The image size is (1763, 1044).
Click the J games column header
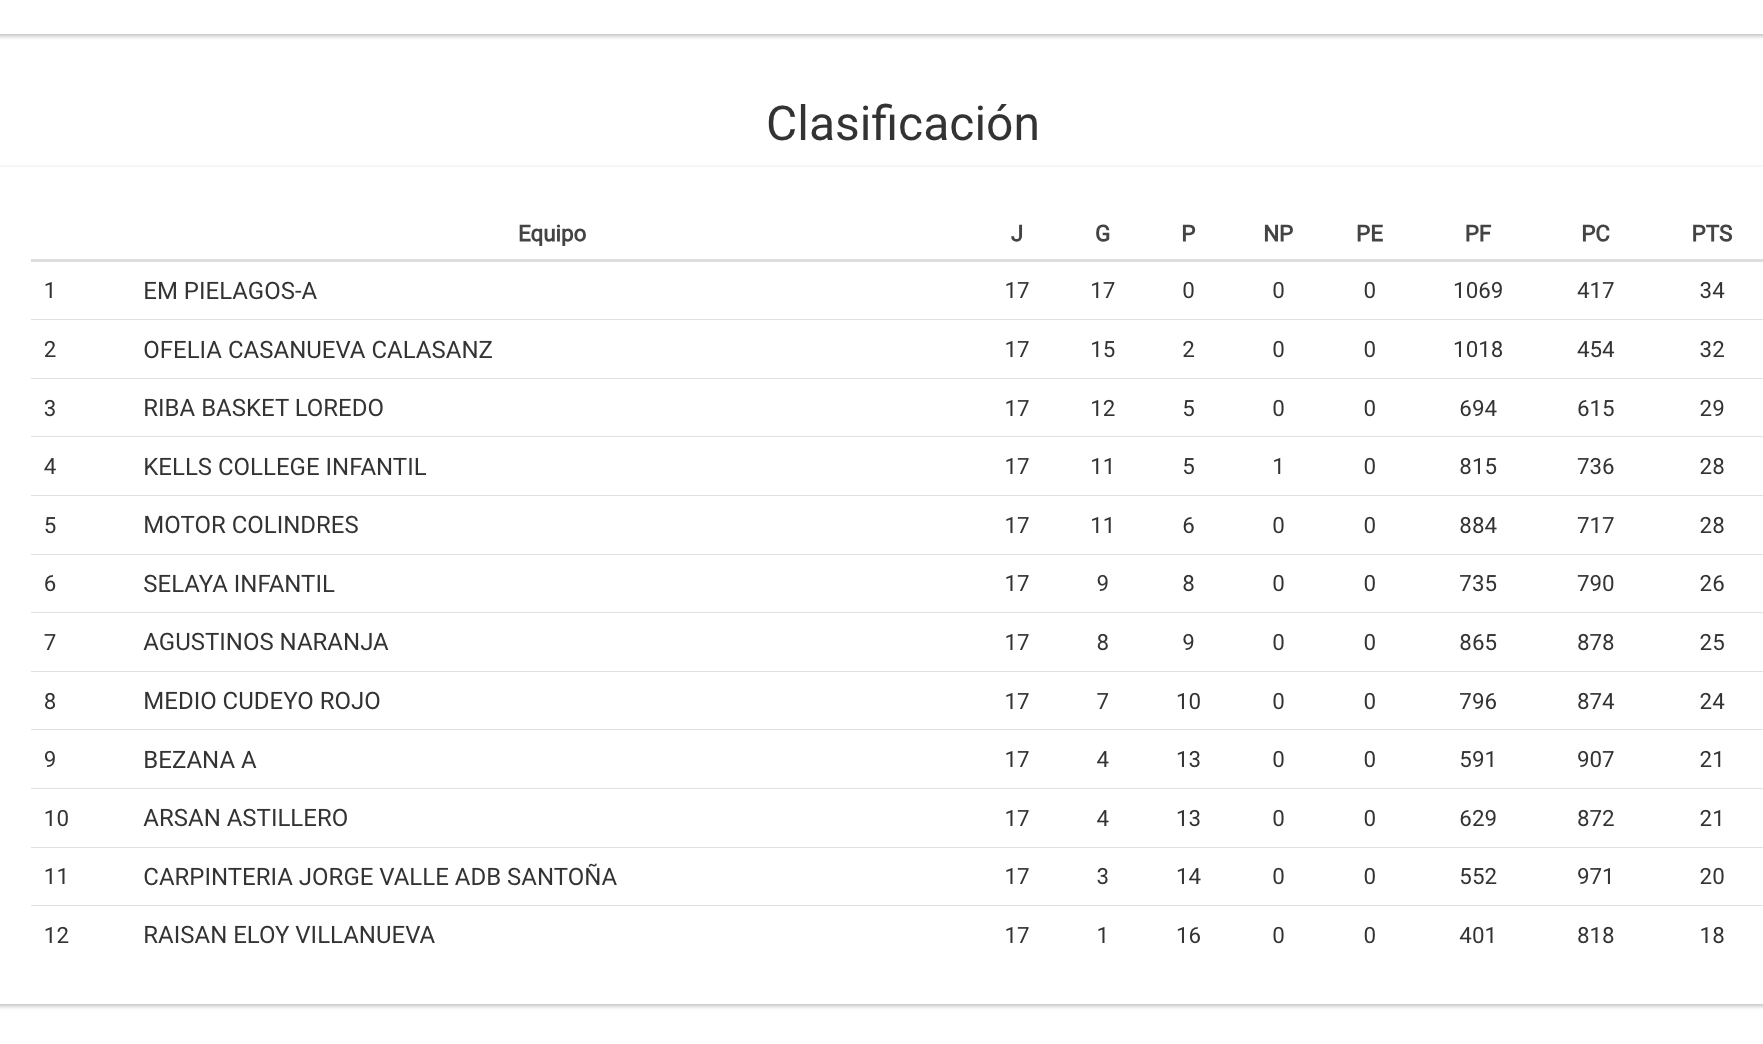point(1016,234)
